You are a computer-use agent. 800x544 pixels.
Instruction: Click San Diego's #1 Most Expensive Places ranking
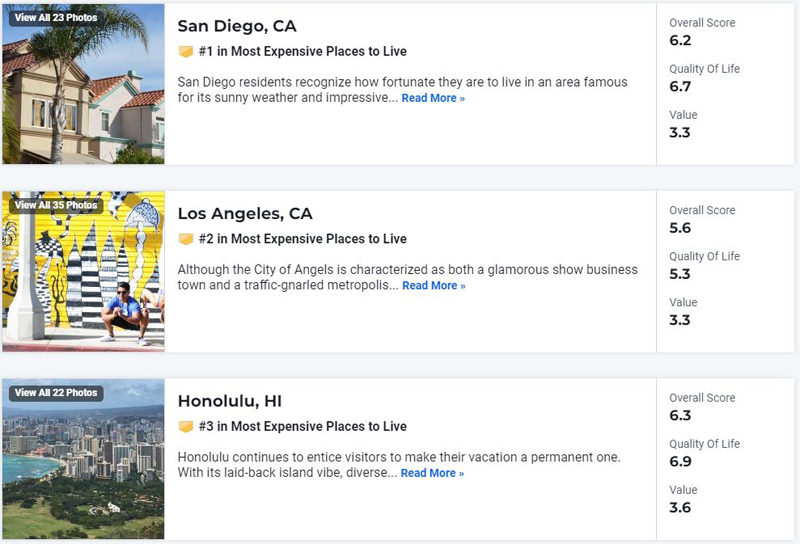point(302,51)
